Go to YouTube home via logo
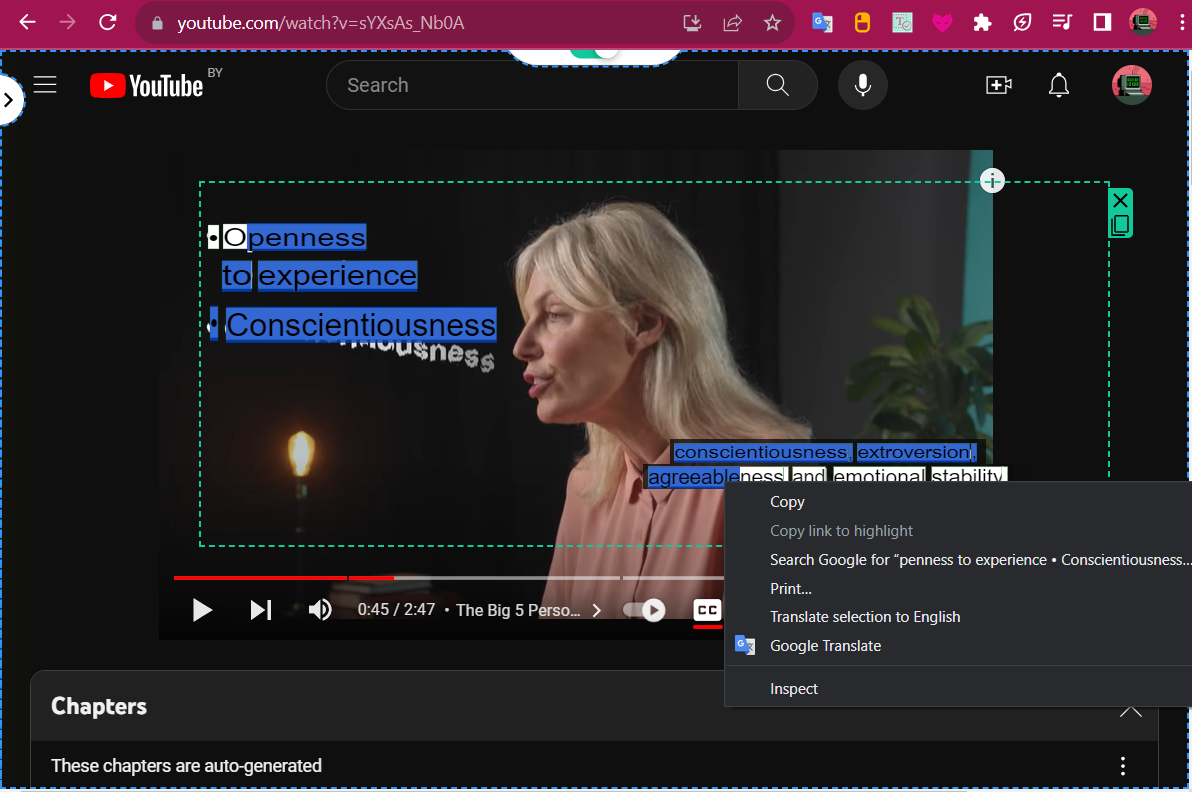The height and width of the screenshot is (792, 1192). 147,85
